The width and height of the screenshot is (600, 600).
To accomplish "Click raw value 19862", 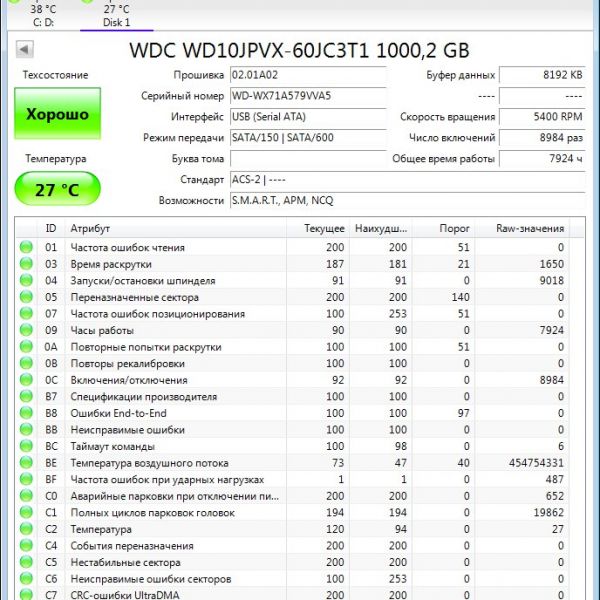I will point(549,513).
